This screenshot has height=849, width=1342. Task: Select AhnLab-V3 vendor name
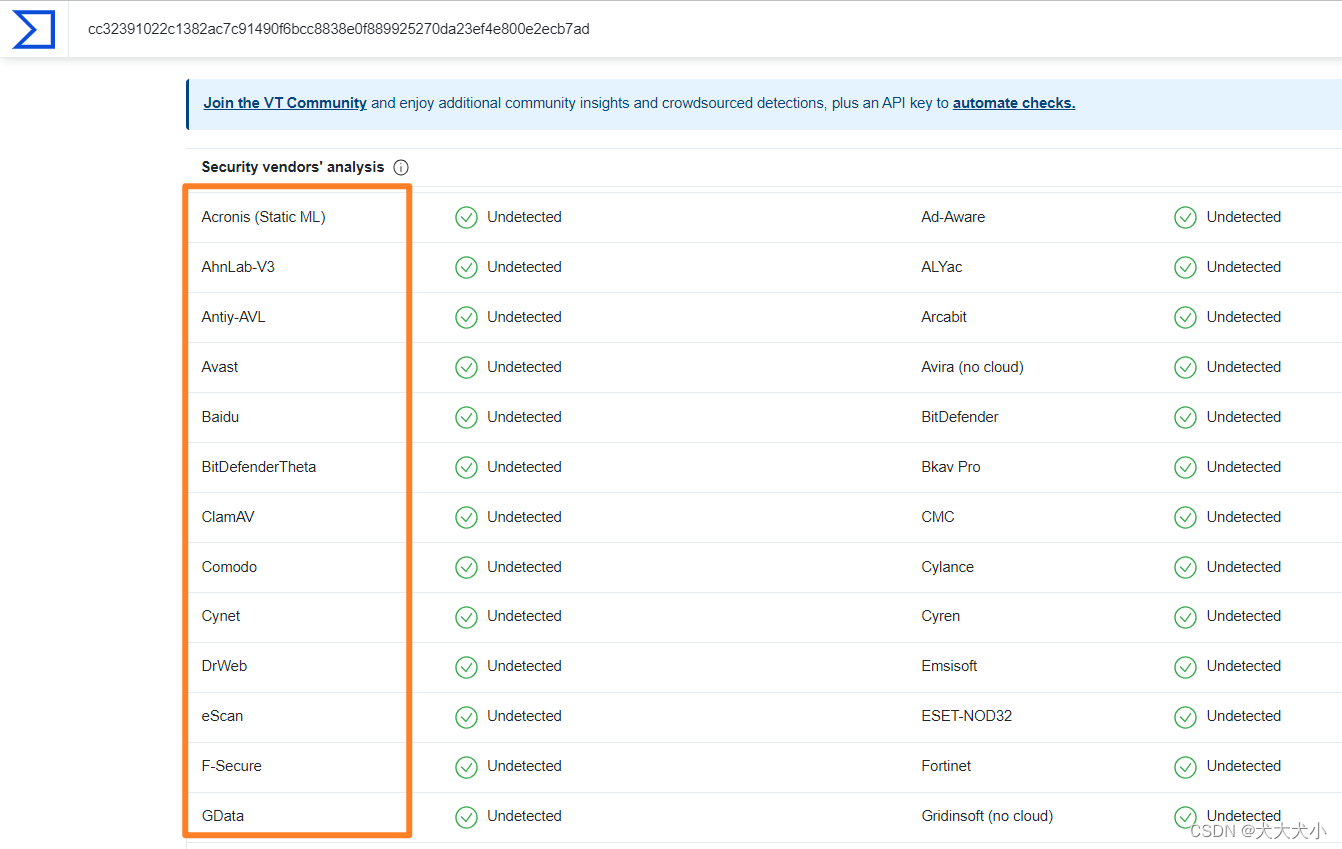pos(238,267)
